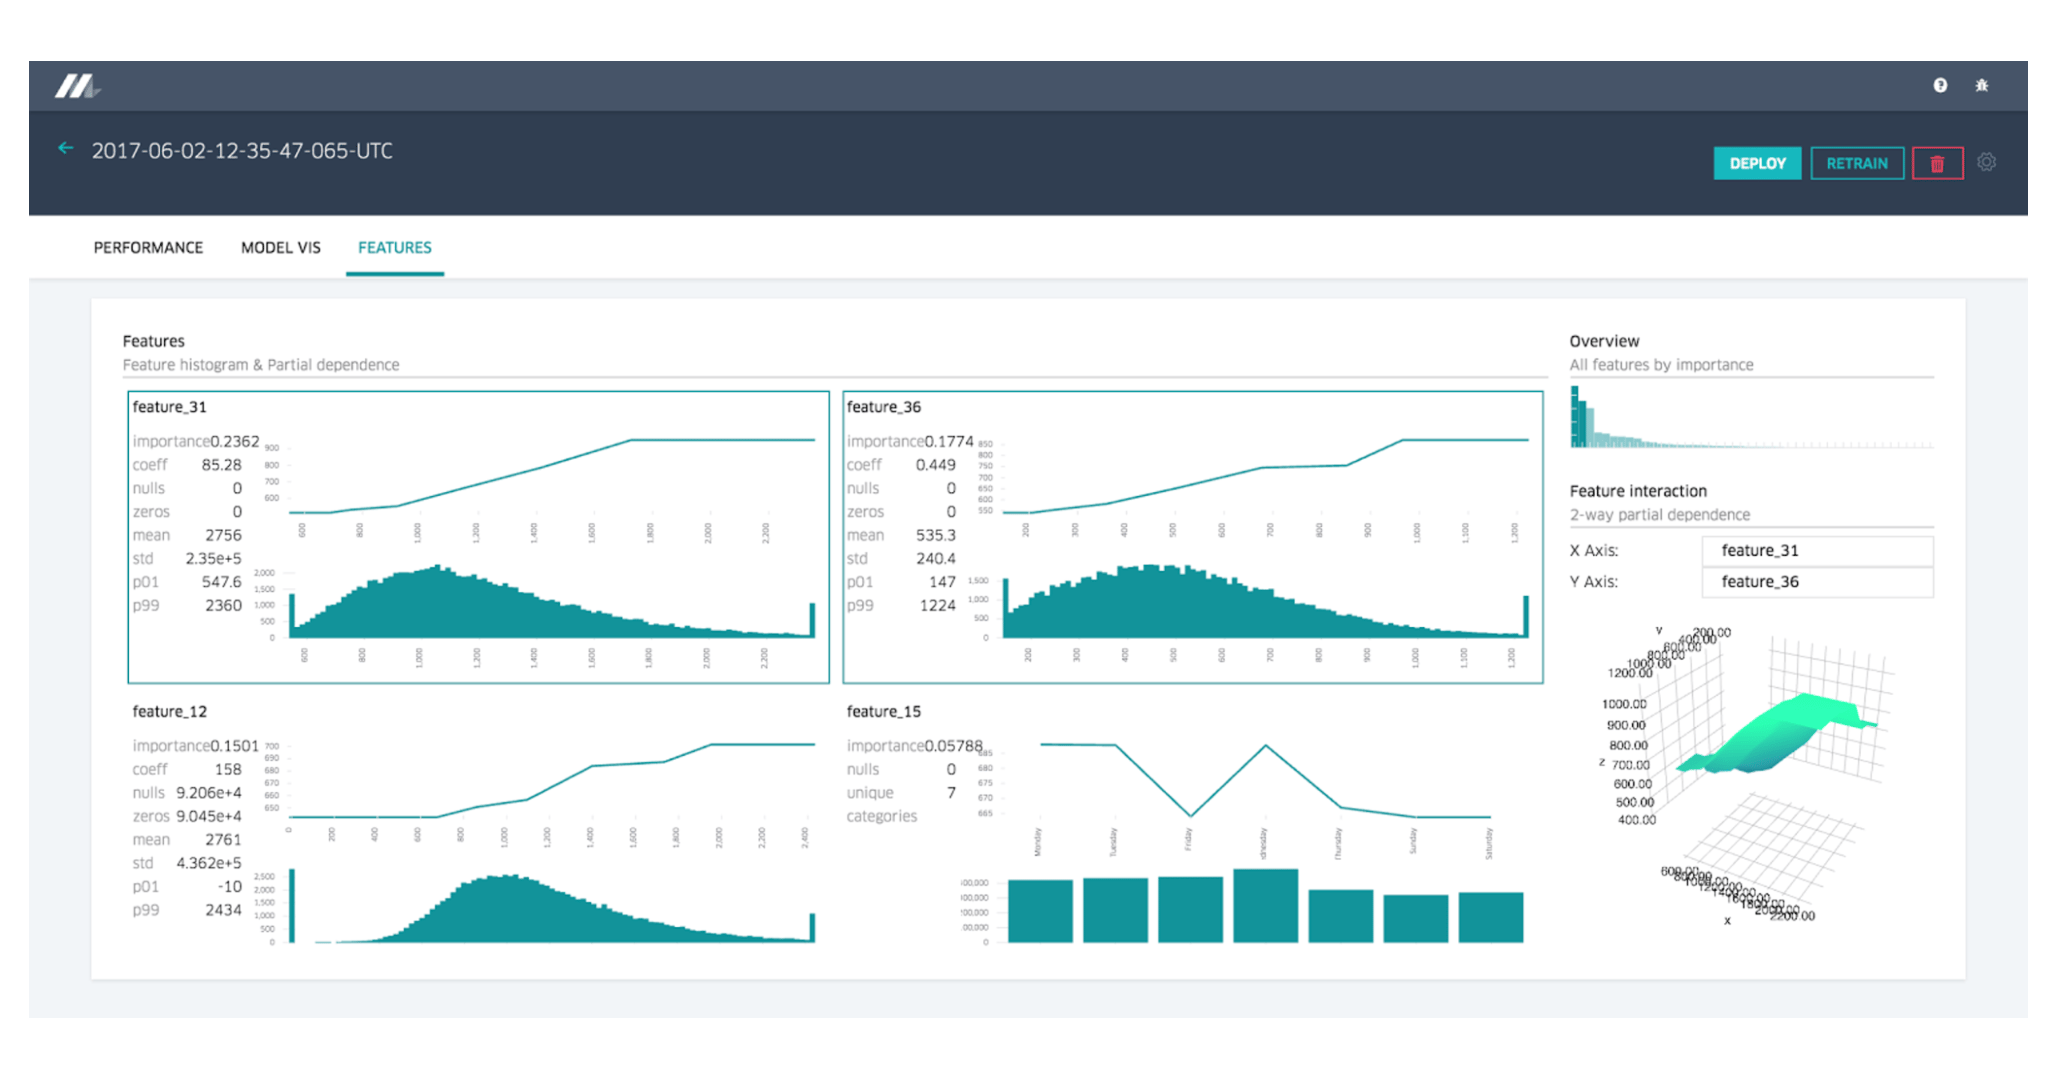Select the FEATURES tab
The height and width of the screenshot is (1080, 2058).
coord(394,247)
